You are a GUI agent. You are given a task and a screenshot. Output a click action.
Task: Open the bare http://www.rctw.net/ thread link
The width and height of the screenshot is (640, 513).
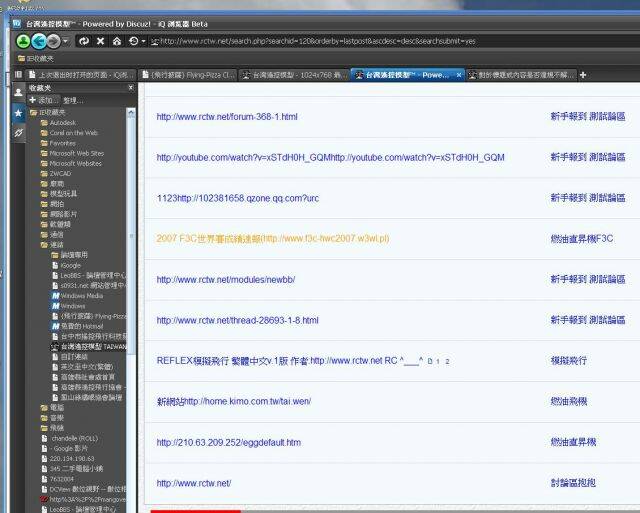[x=194, y=483]
